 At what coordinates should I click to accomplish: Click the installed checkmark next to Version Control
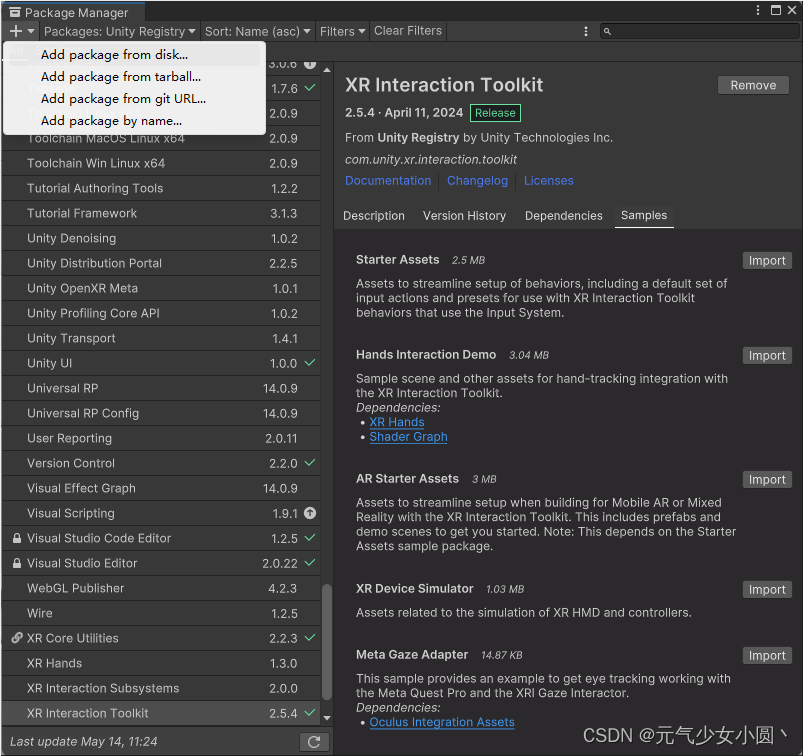(x=310, y=463)
